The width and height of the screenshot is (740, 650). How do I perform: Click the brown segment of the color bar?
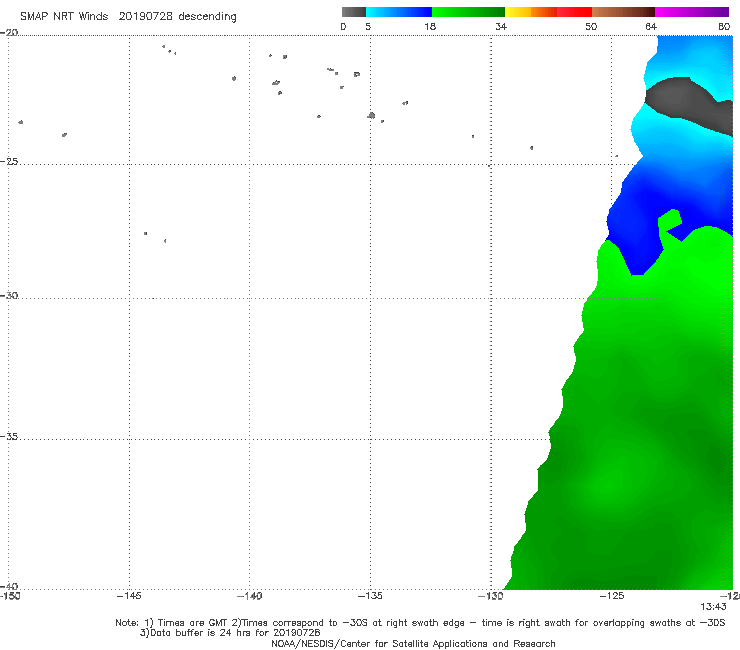click(623, 12)
